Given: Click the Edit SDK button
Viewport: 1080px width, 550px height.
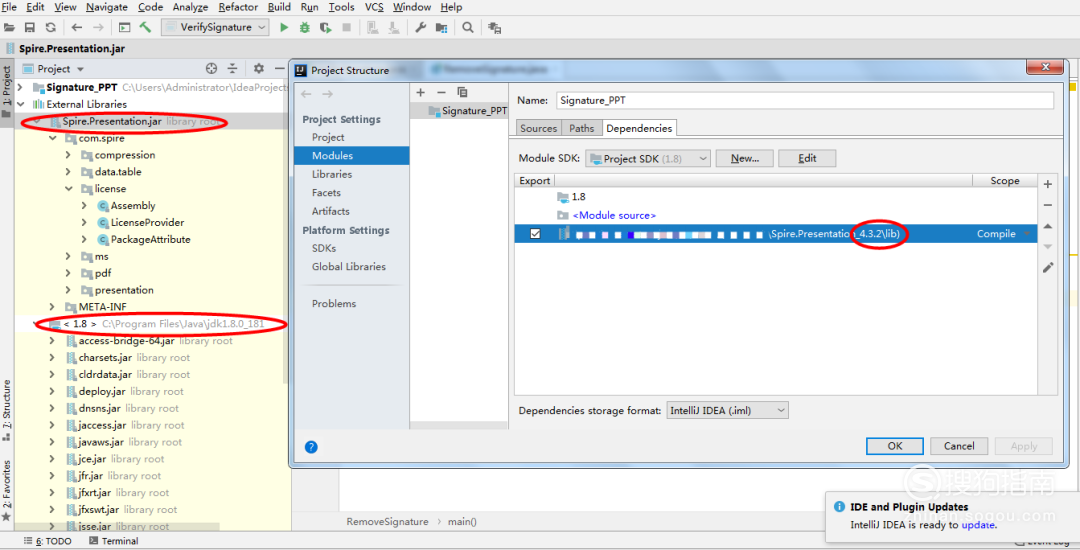Looking at the screenshot, I should tap(807, 158).
